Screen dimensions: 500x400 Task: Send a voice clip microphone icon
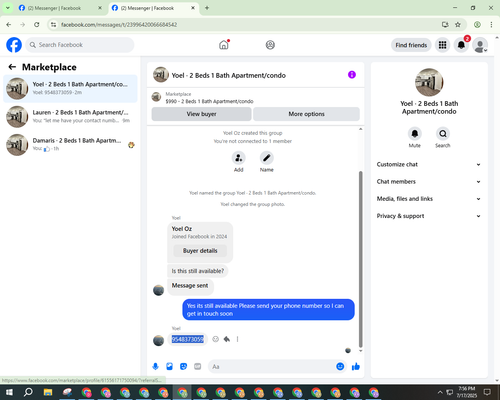155,367
